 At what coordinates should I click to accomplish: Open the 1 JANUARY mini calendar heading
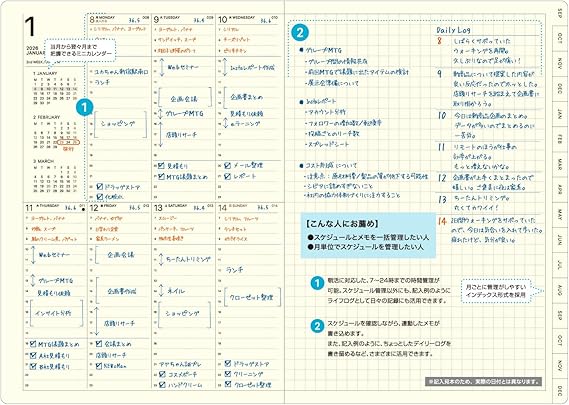point(45,73)
